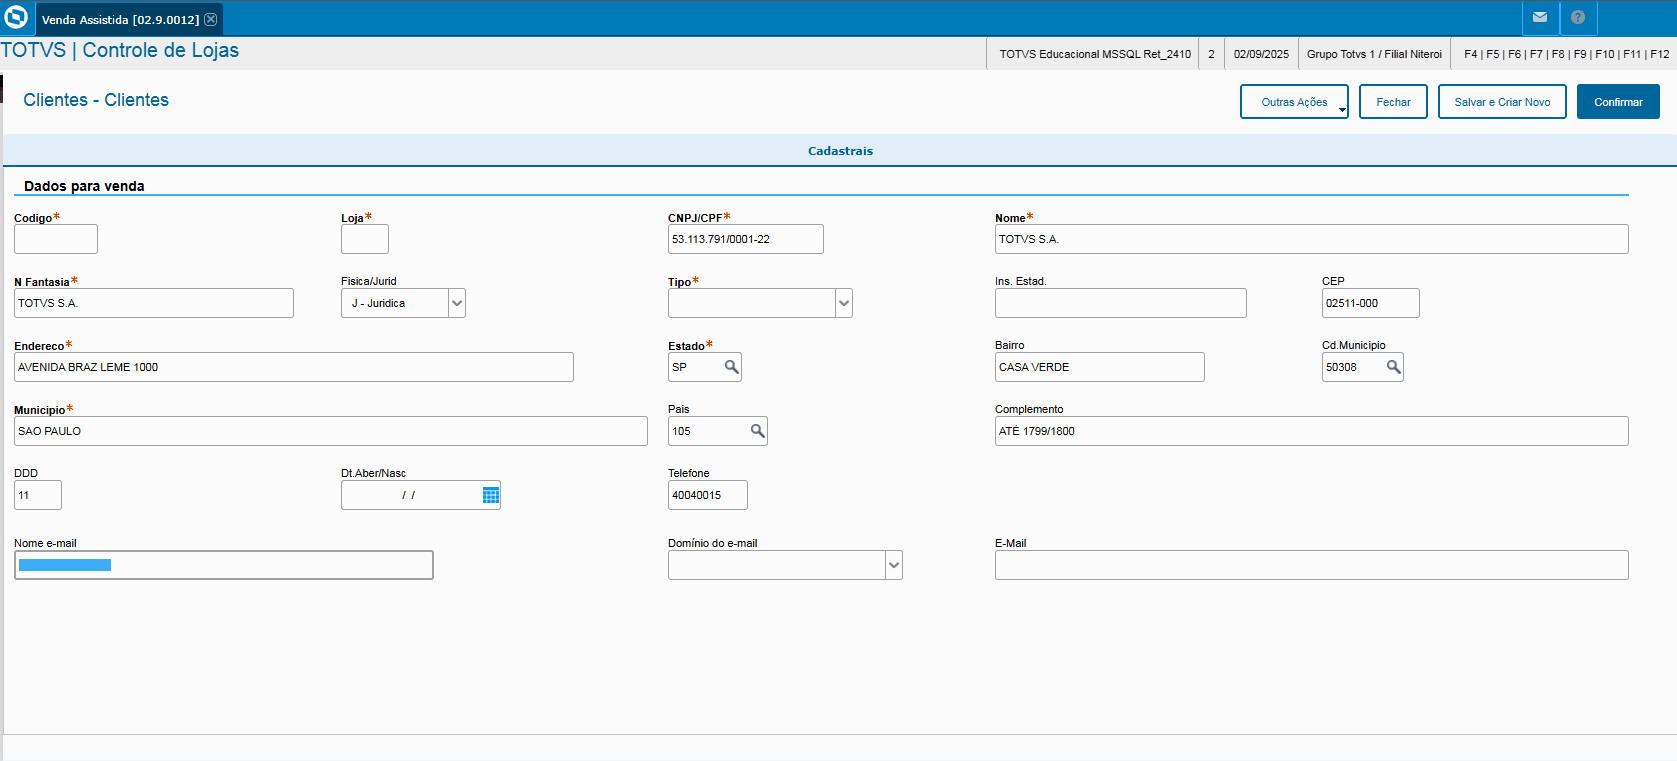Expand the Fisica/Jurid dropdown

(x=457, y=303)
